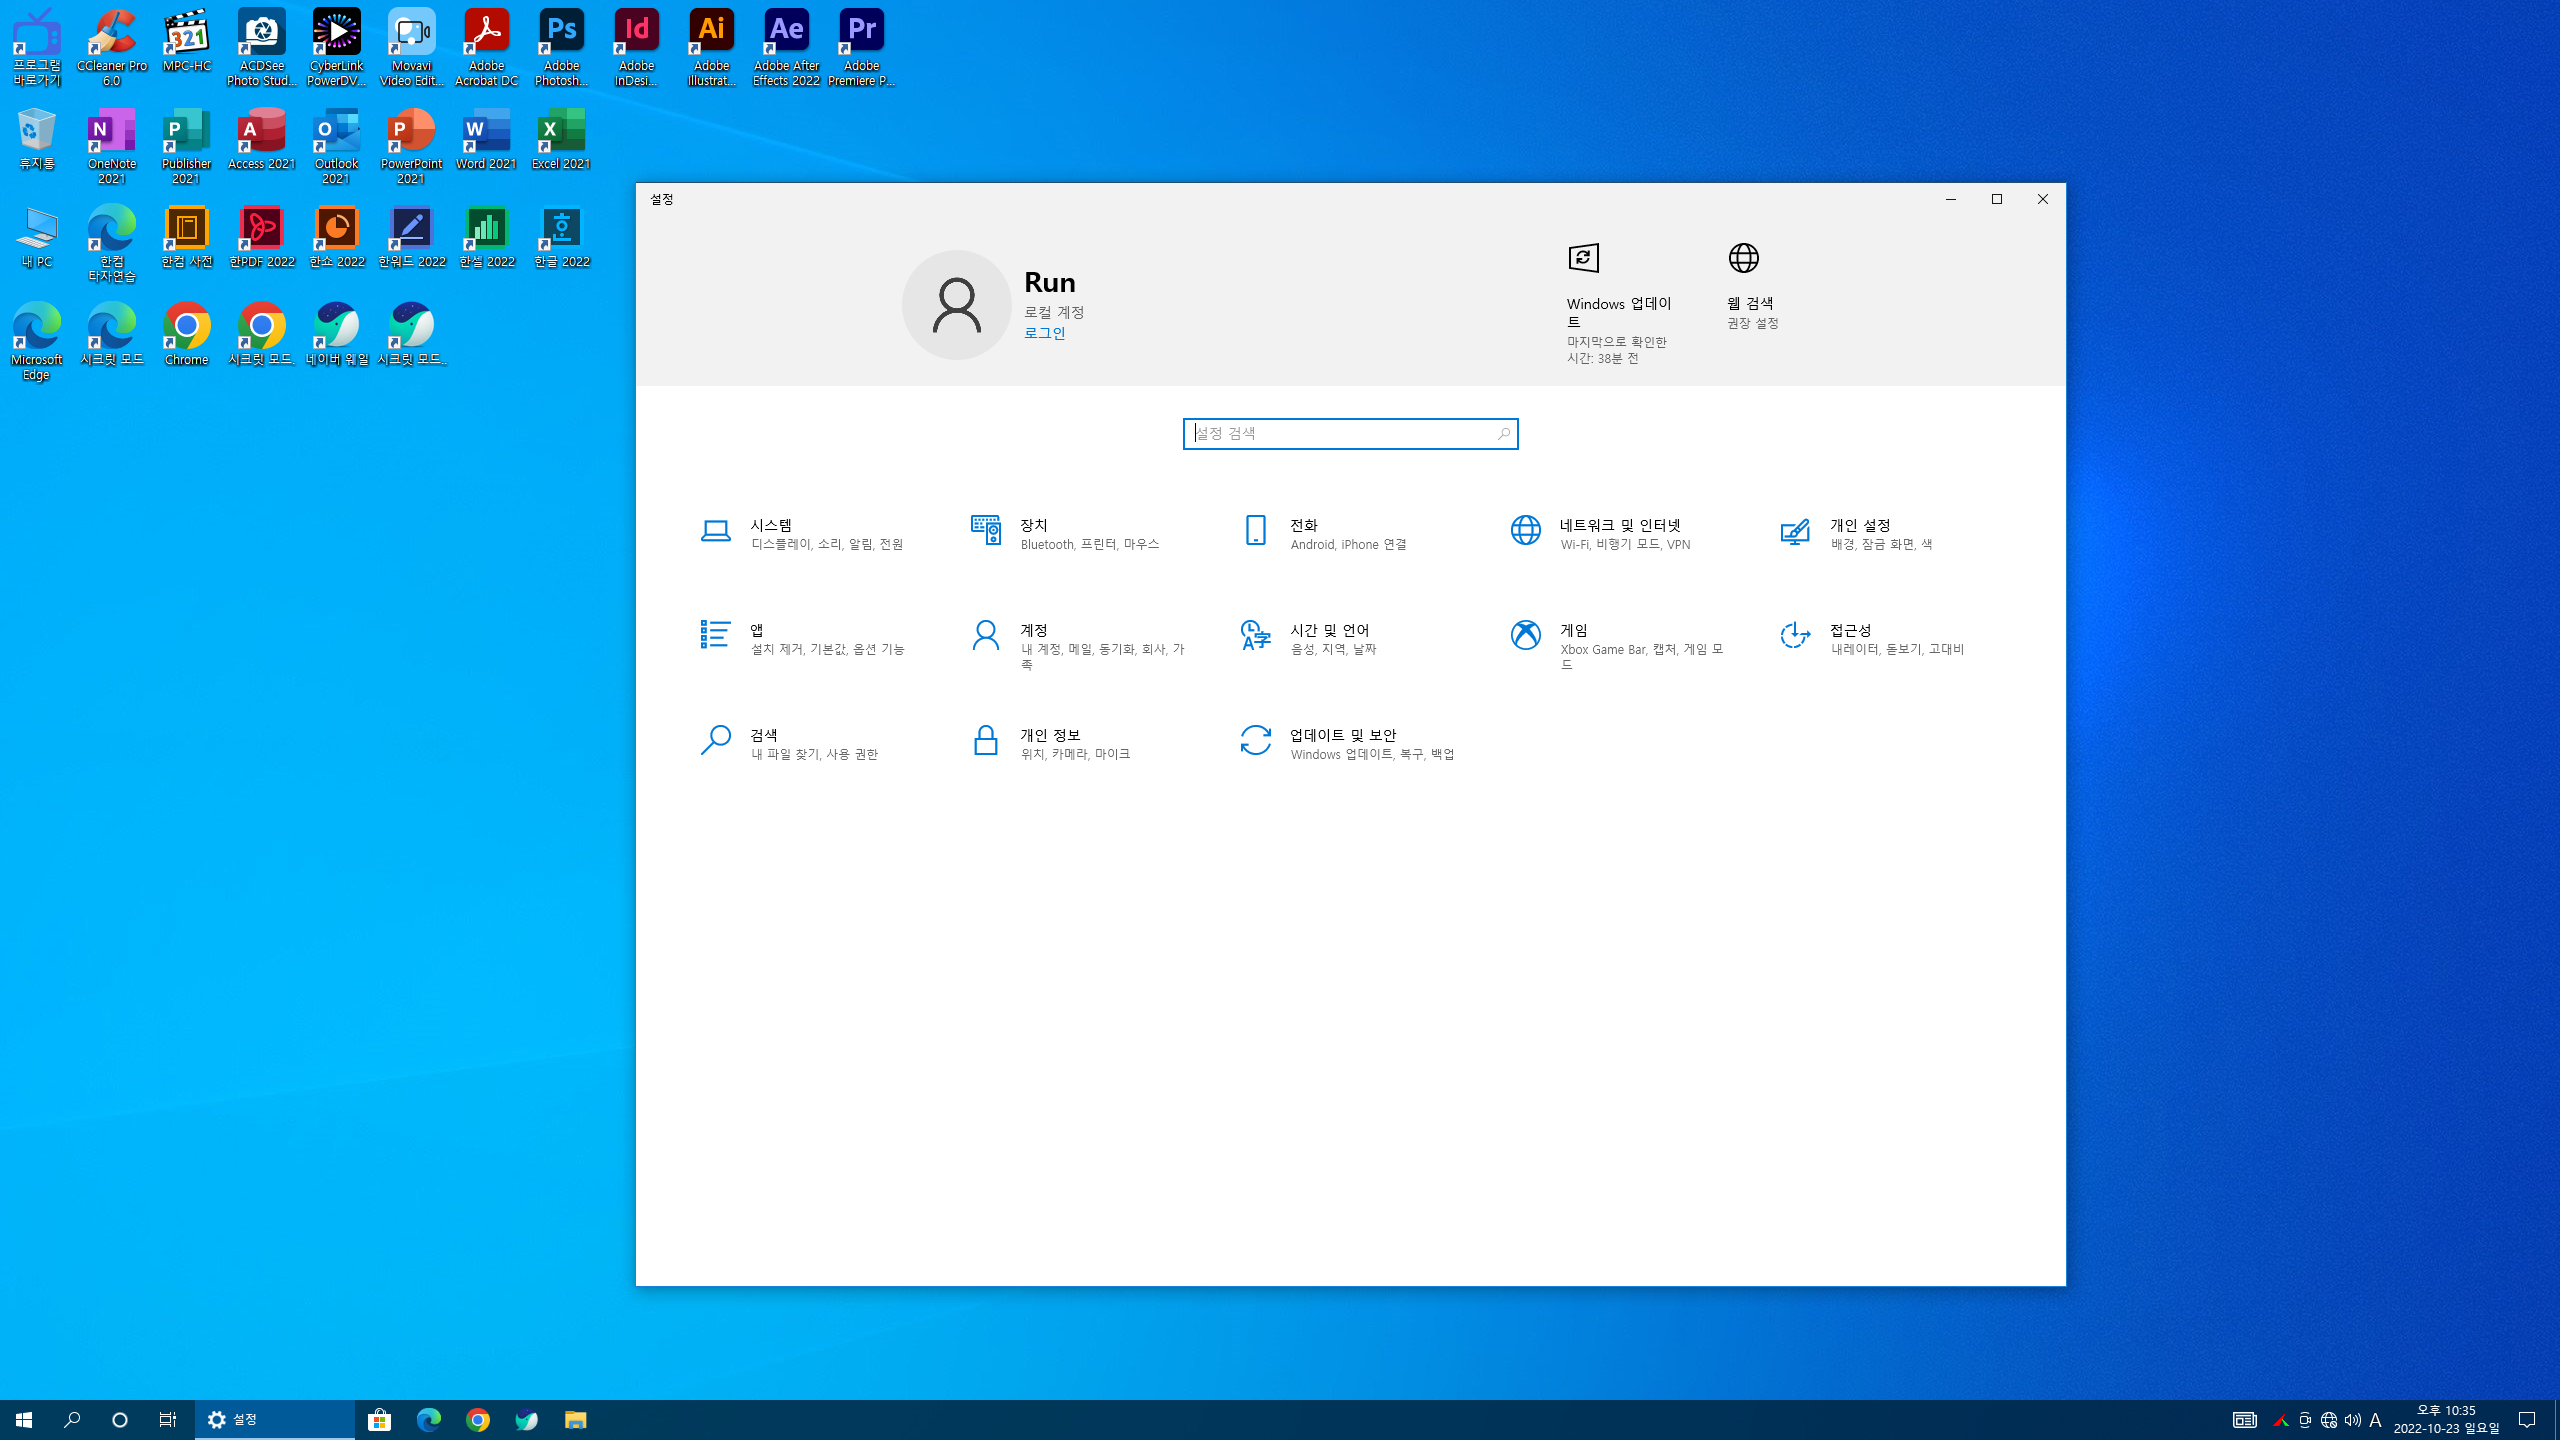This screenshot has height=1440, width=2560.
Task: Open Microsoft Store from the taskbar
Action: pyautogui.click(x=380, y=1420)
